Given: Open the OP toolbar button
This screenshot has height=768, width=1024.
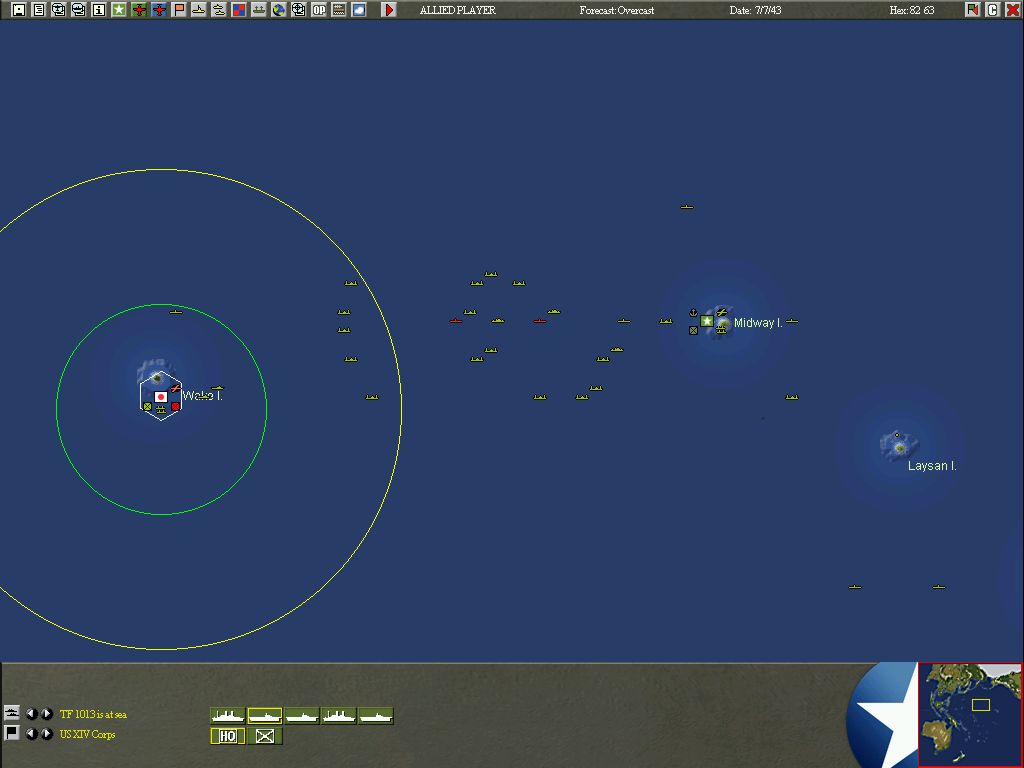Looking at the screenshot, I should point(319,10).
